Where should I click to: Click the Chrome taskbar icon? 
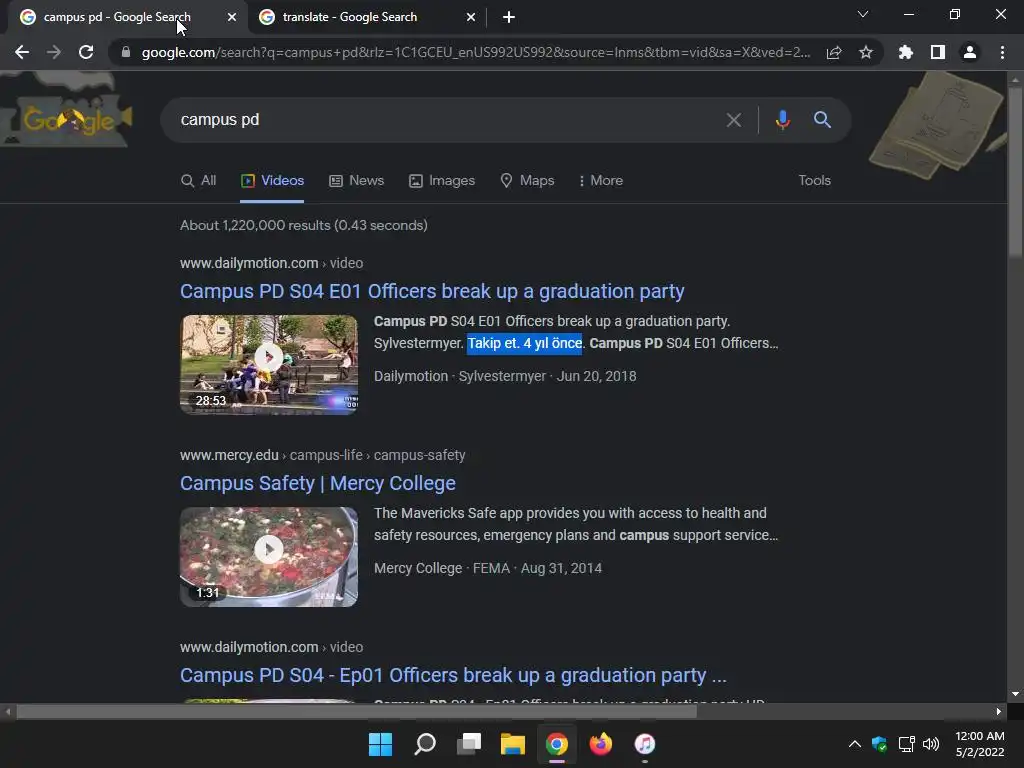tap(557, 744)
